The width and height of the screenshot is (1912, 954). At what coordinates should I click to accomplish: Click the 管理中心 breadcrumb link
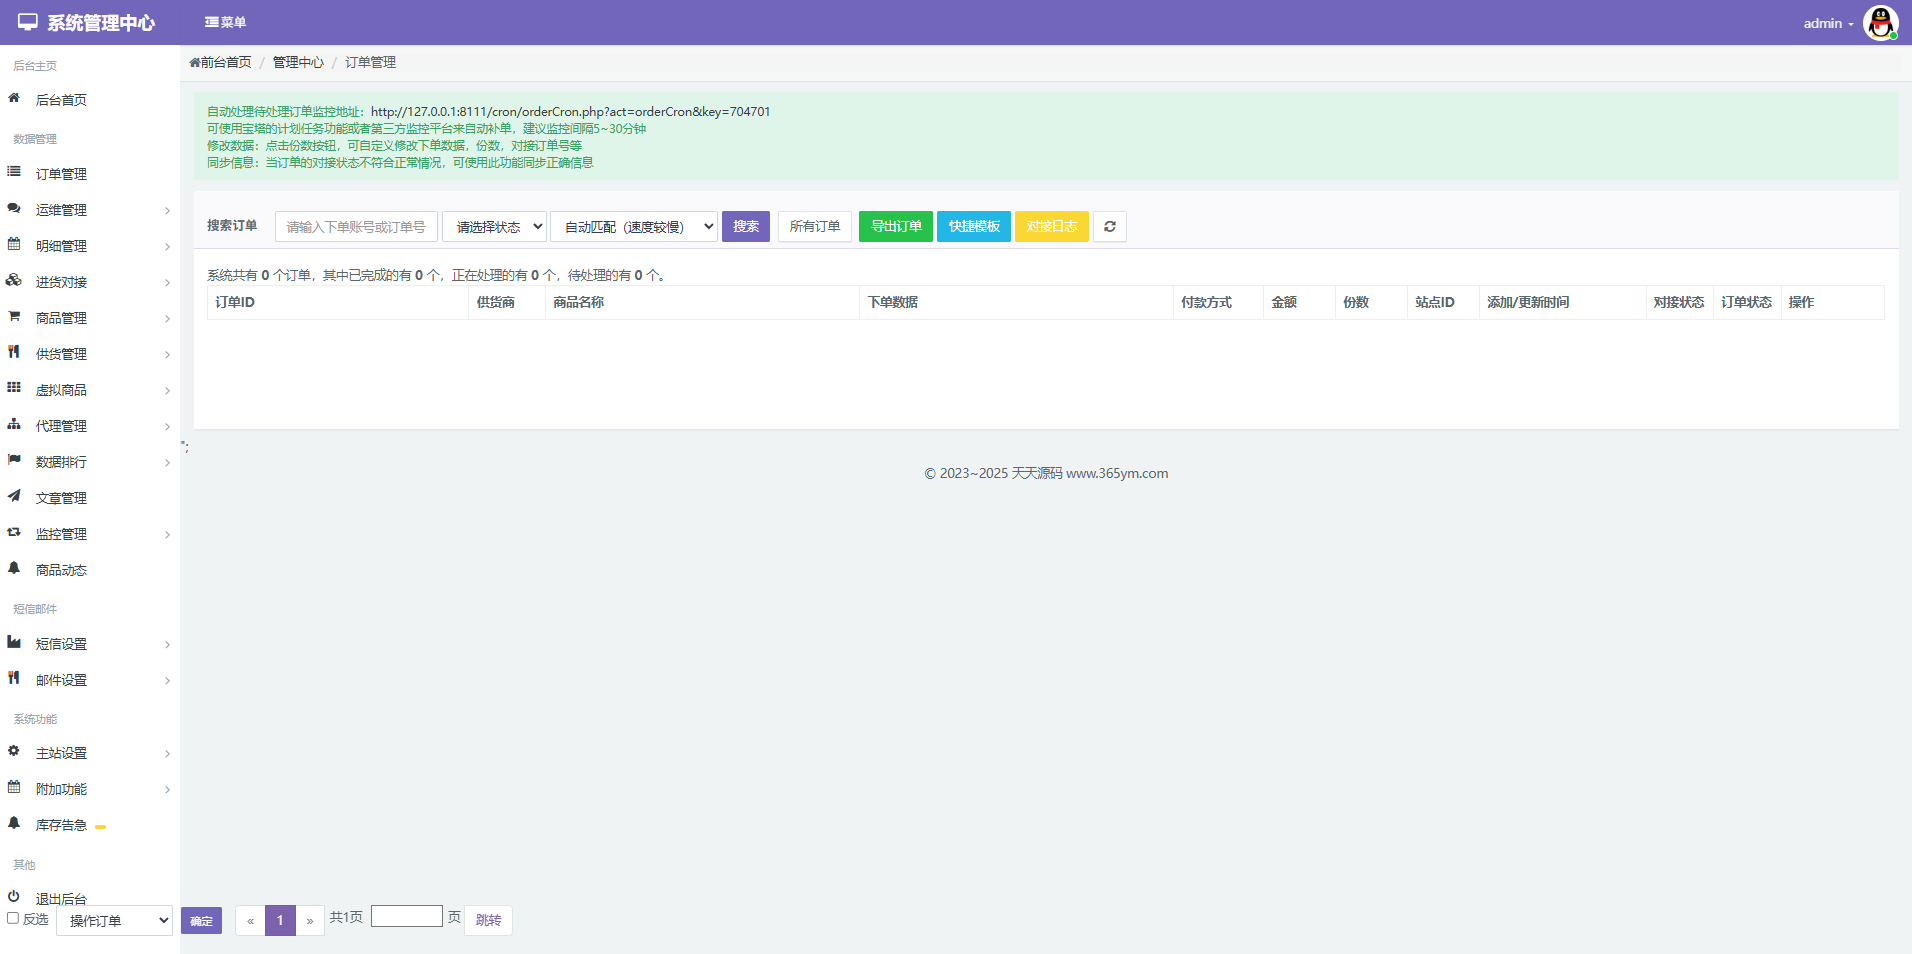pos(298,62)
